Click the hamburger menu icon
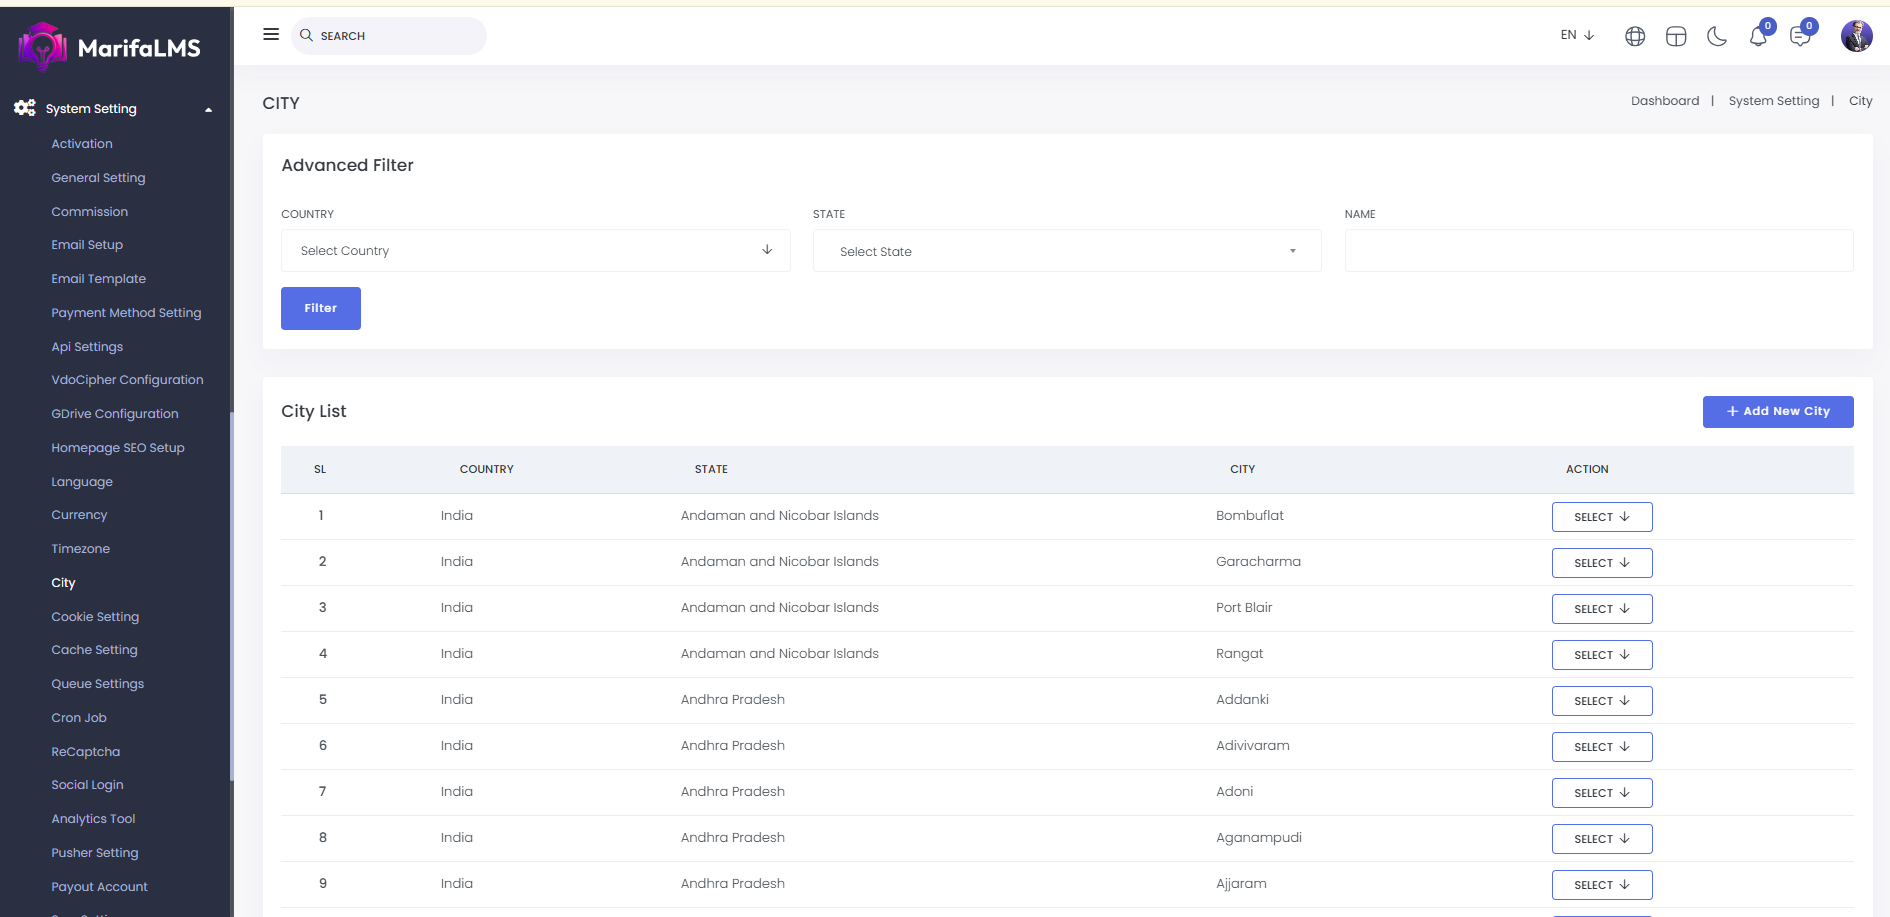Screen dimensions: 1890x917 [x=271, y=35]
